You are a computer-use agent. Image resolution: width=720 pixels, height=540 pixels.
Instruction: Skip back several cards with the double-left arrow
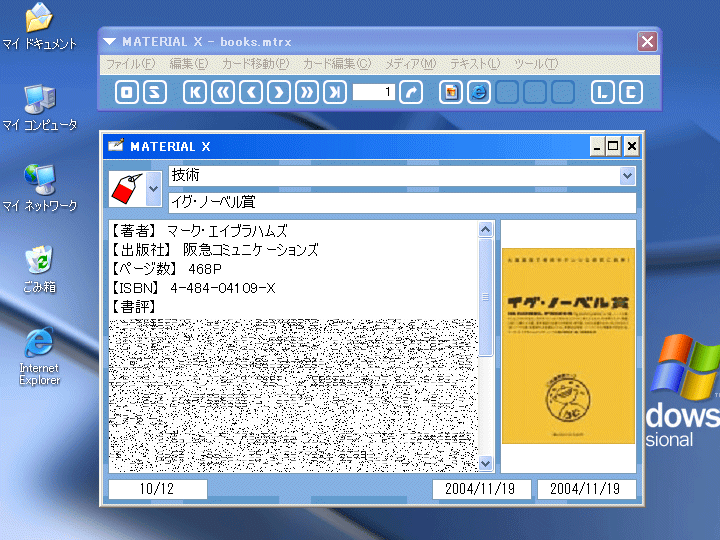coord(223,92)
